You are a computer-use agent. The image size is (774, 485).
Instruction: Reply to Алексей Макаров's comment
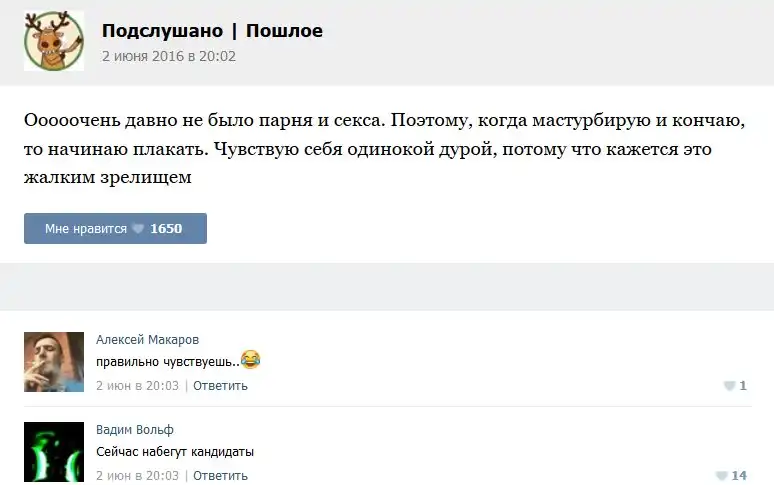(x=220, y=385)
